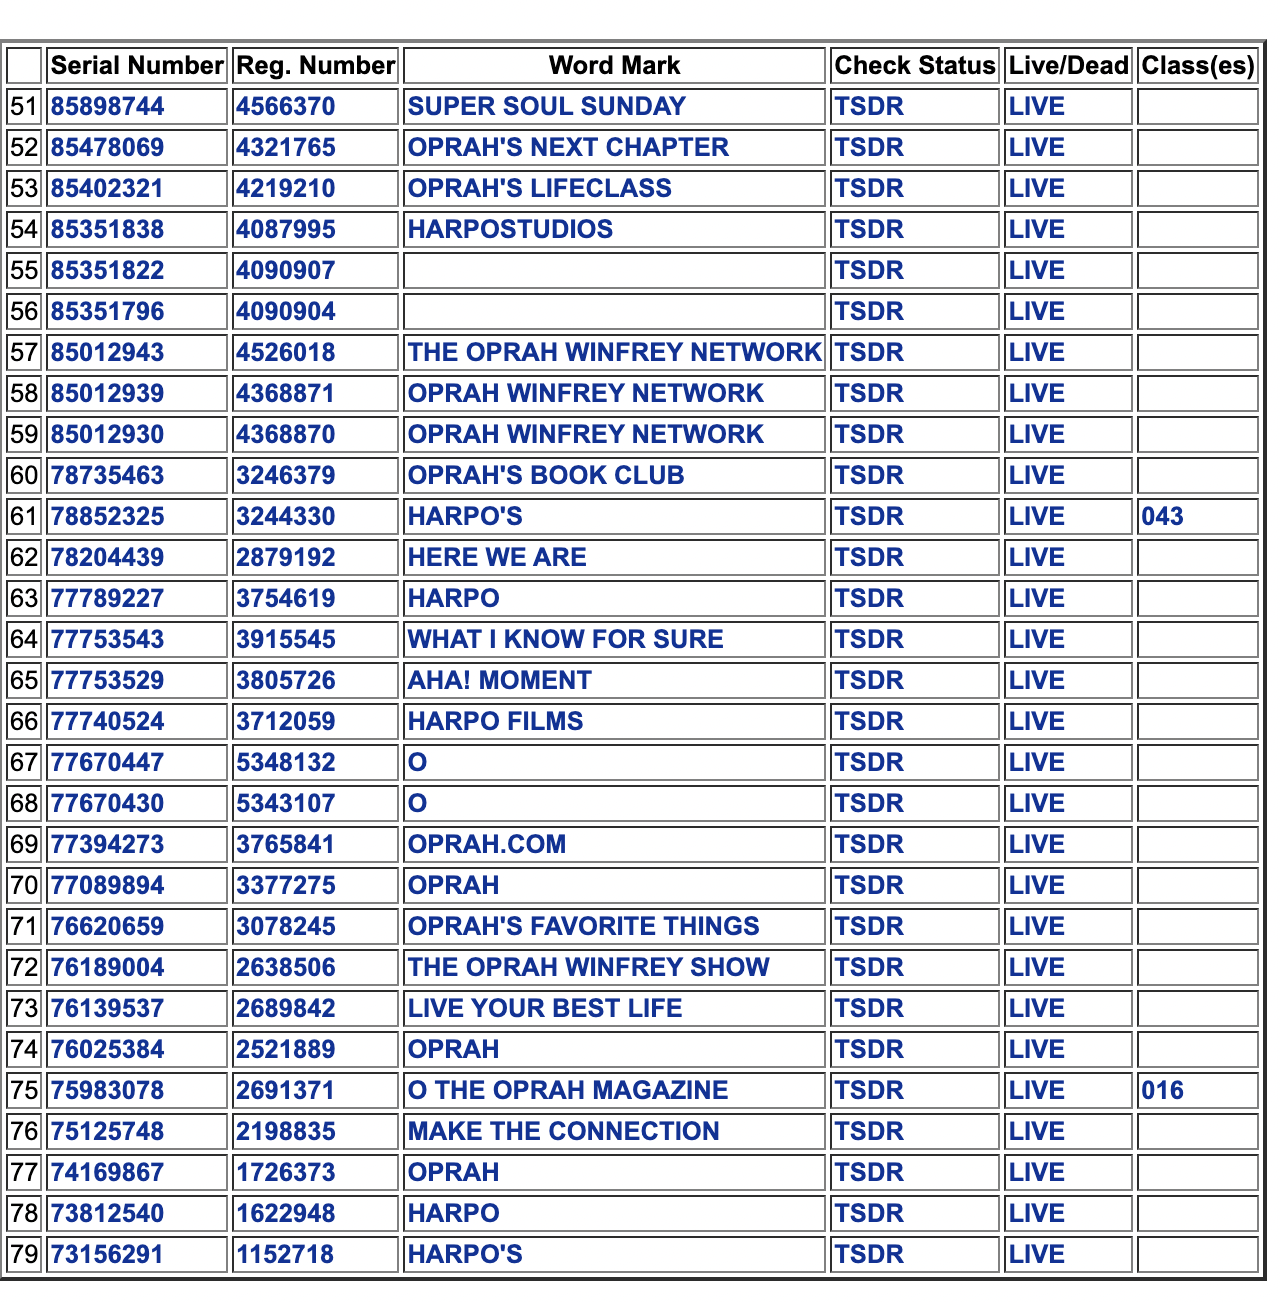The height and width of the screenshot is (1302, 1280).
Task: Open OPRAH'S NEXT CHAPTER word mark
Action: pos(568,148)
